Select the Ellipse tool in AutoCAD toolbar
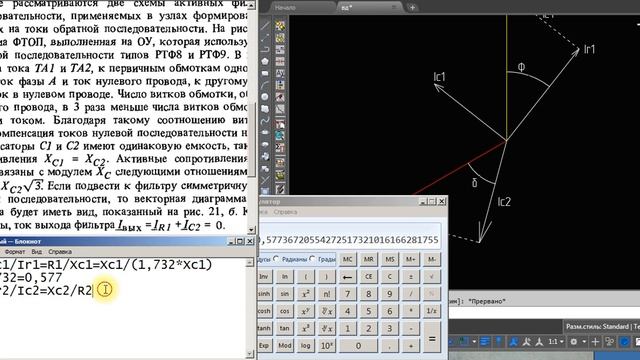640x360 pixels. coord(265,133)
